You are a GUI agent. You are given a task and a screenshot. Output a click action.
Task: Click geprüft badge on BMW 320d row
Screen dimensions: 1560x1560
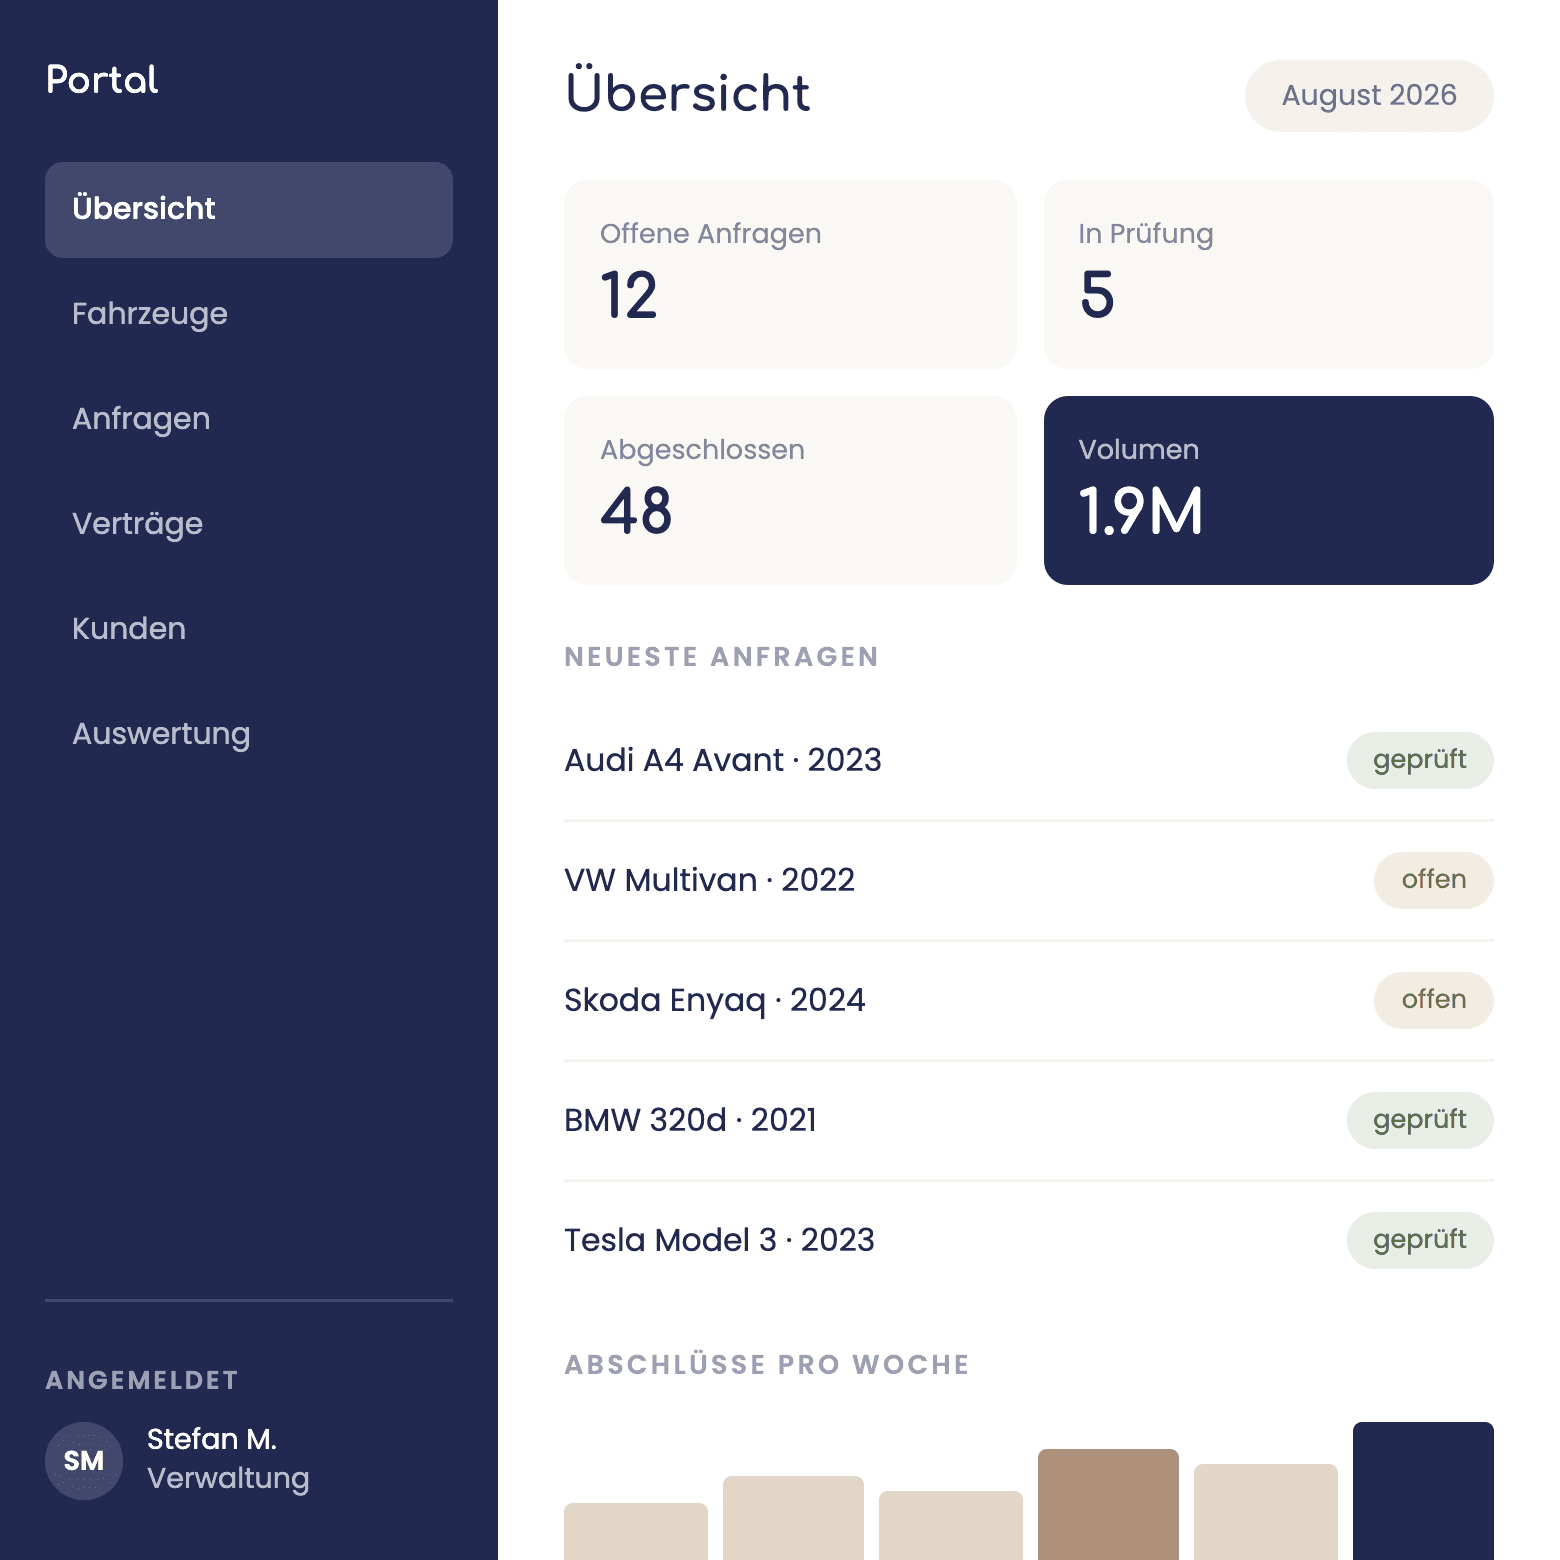(x=1420, y=1120)
